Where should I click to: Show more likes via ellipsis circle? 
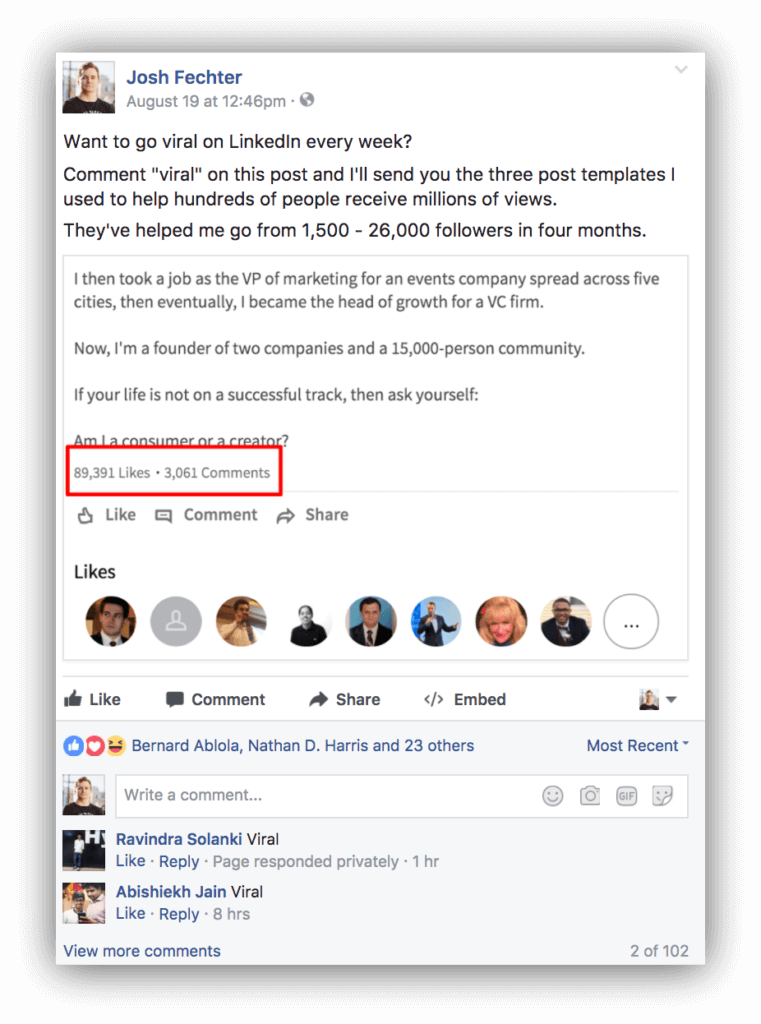pyautogui.click(x=631, y=621)
